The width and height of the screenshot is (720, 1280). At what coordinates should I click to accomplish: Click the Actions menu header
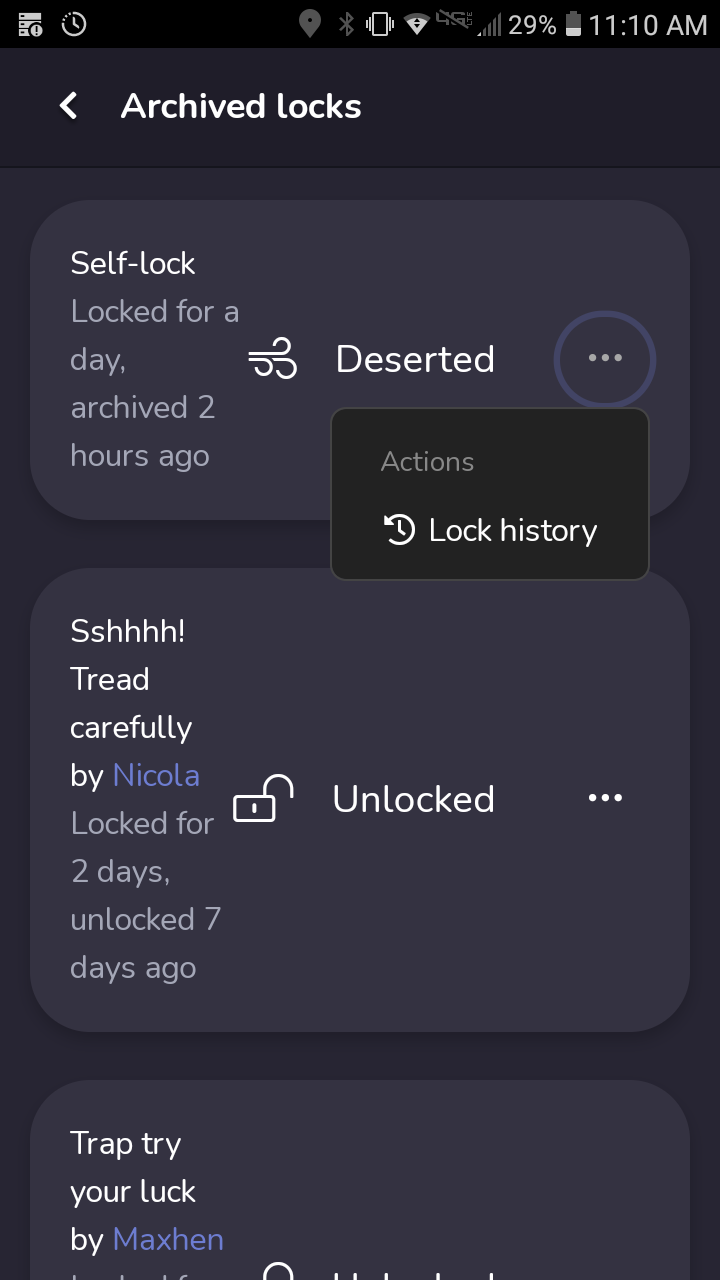coord(427,462)
